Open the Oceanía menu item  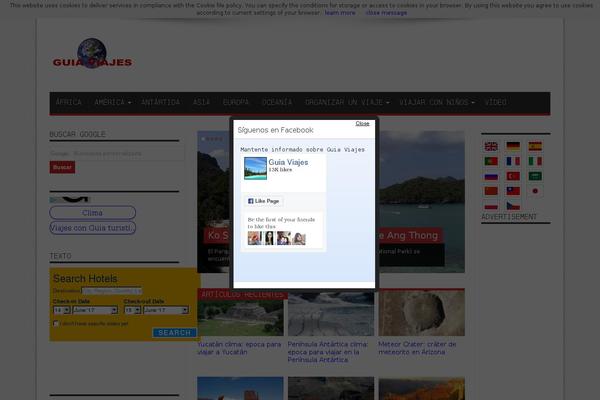click(x=277, y=102)
